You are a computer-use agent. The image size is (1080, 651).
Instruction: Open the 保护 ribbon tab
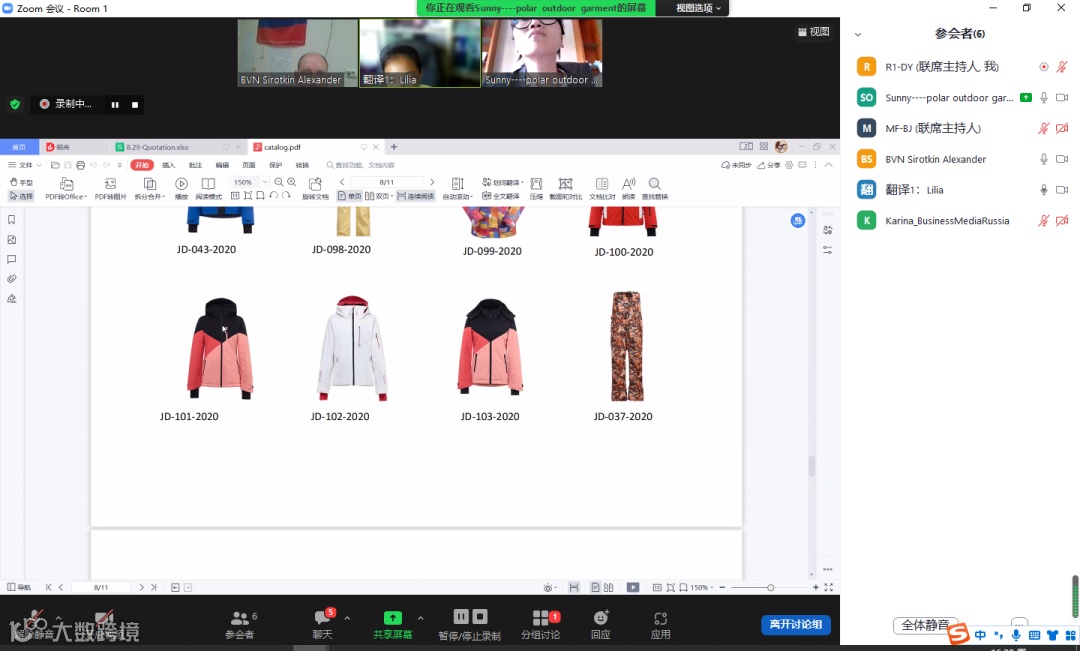[276, 165]
